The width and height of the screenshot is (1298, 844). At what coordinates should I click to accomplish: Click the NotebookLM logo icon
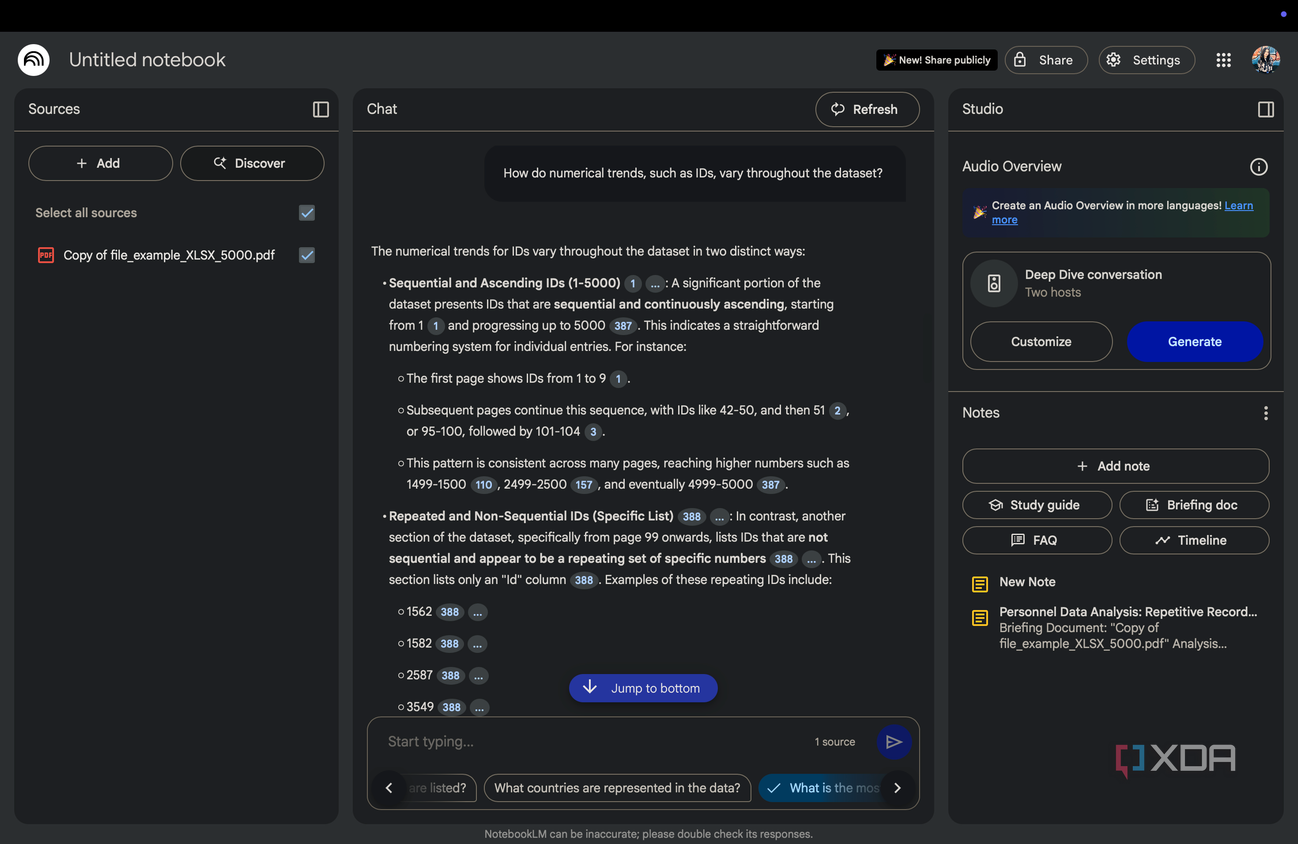pyautogui.click(x=34, y=60)
